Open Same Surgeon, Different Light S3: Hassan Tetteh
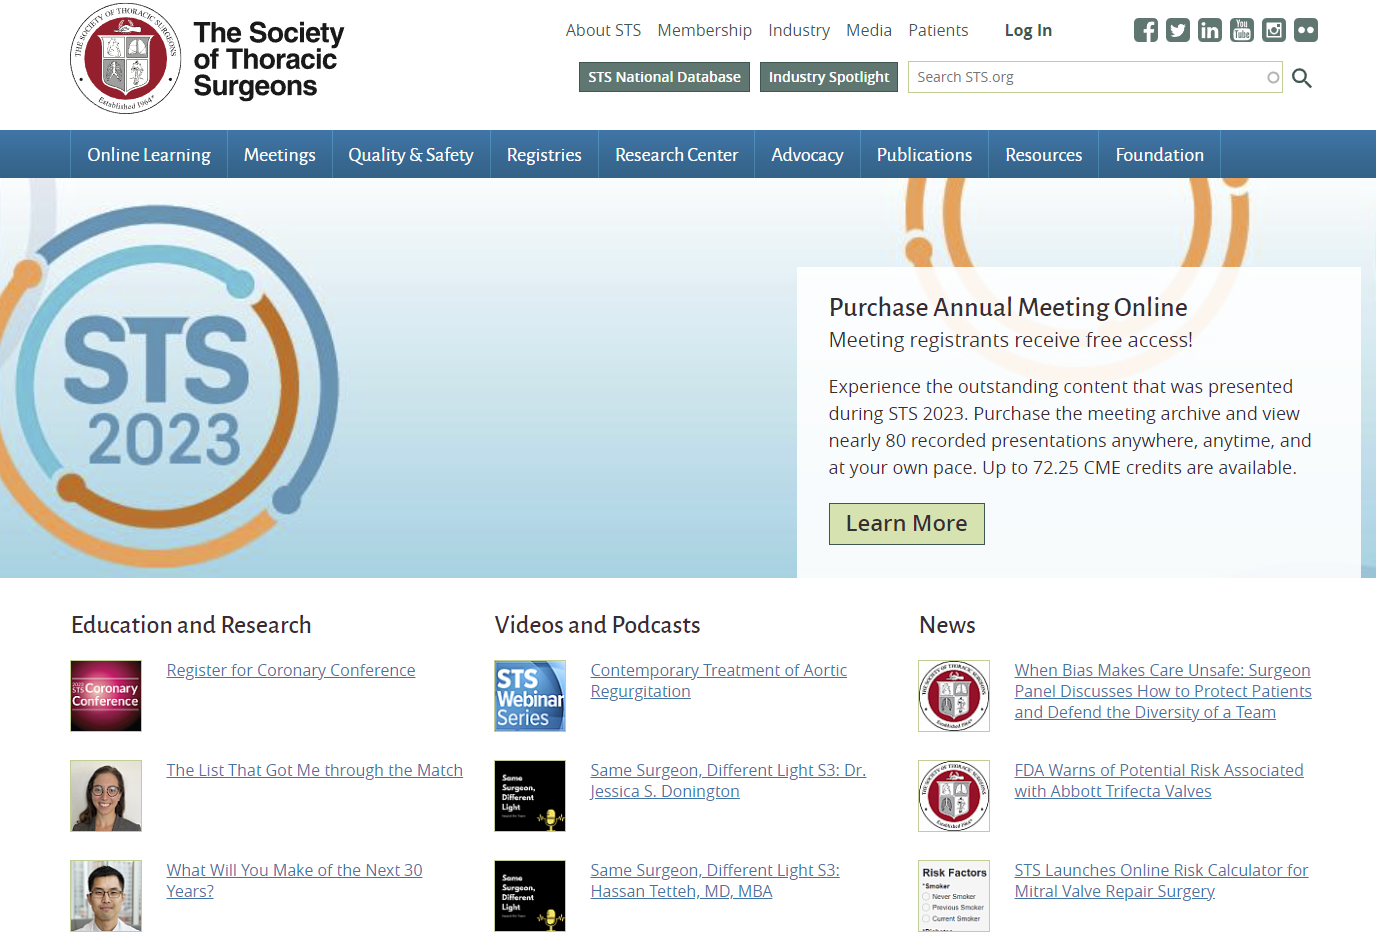 tap(715, 881)
